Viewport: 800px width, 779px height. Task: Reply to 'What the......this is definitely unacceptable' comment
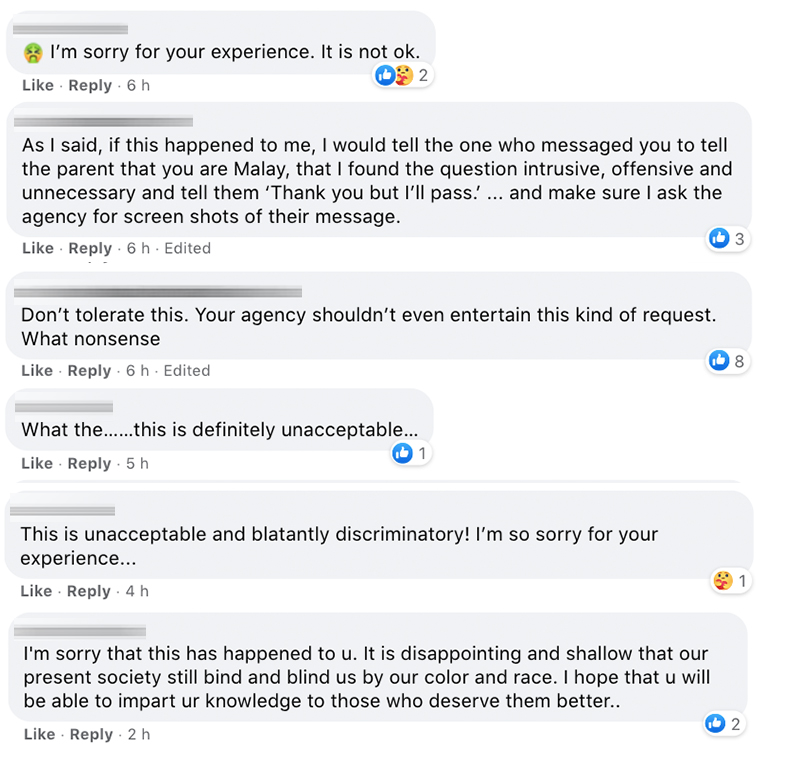(89, 464)
